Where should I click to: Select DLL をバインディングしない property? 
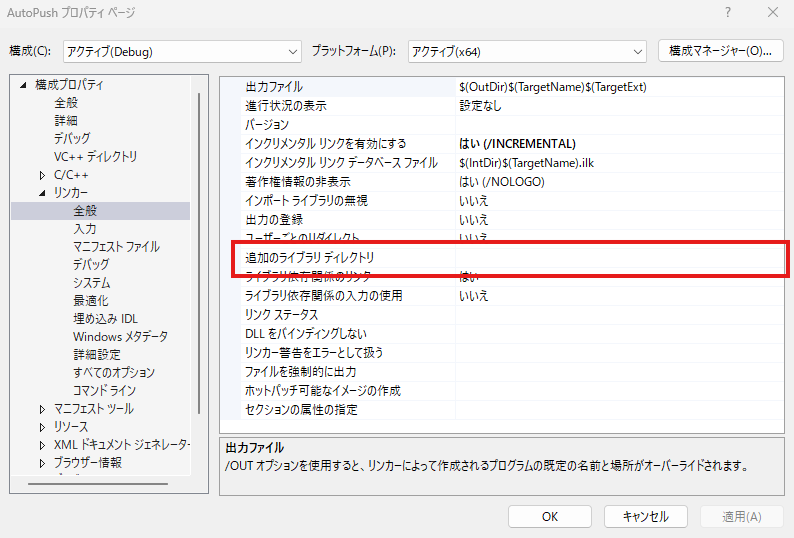click(306, 334)
